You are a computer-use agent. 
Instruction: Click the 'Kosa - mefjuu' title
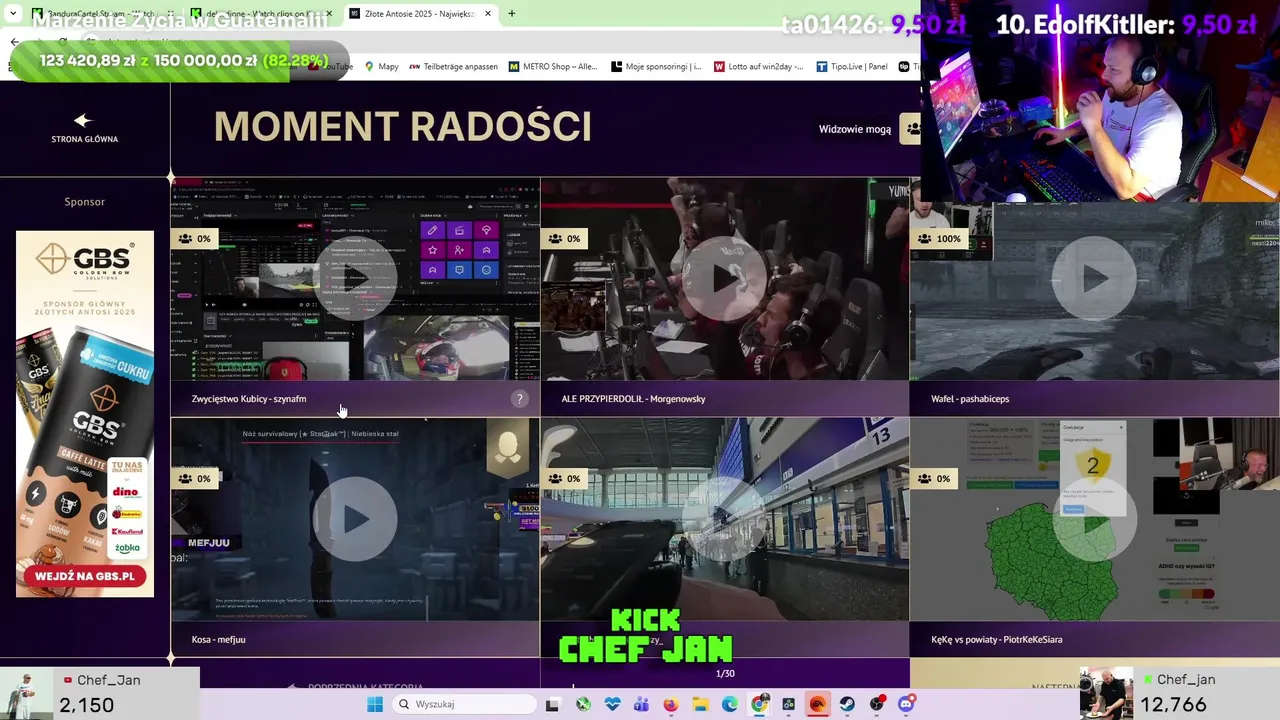click(218, 639)
